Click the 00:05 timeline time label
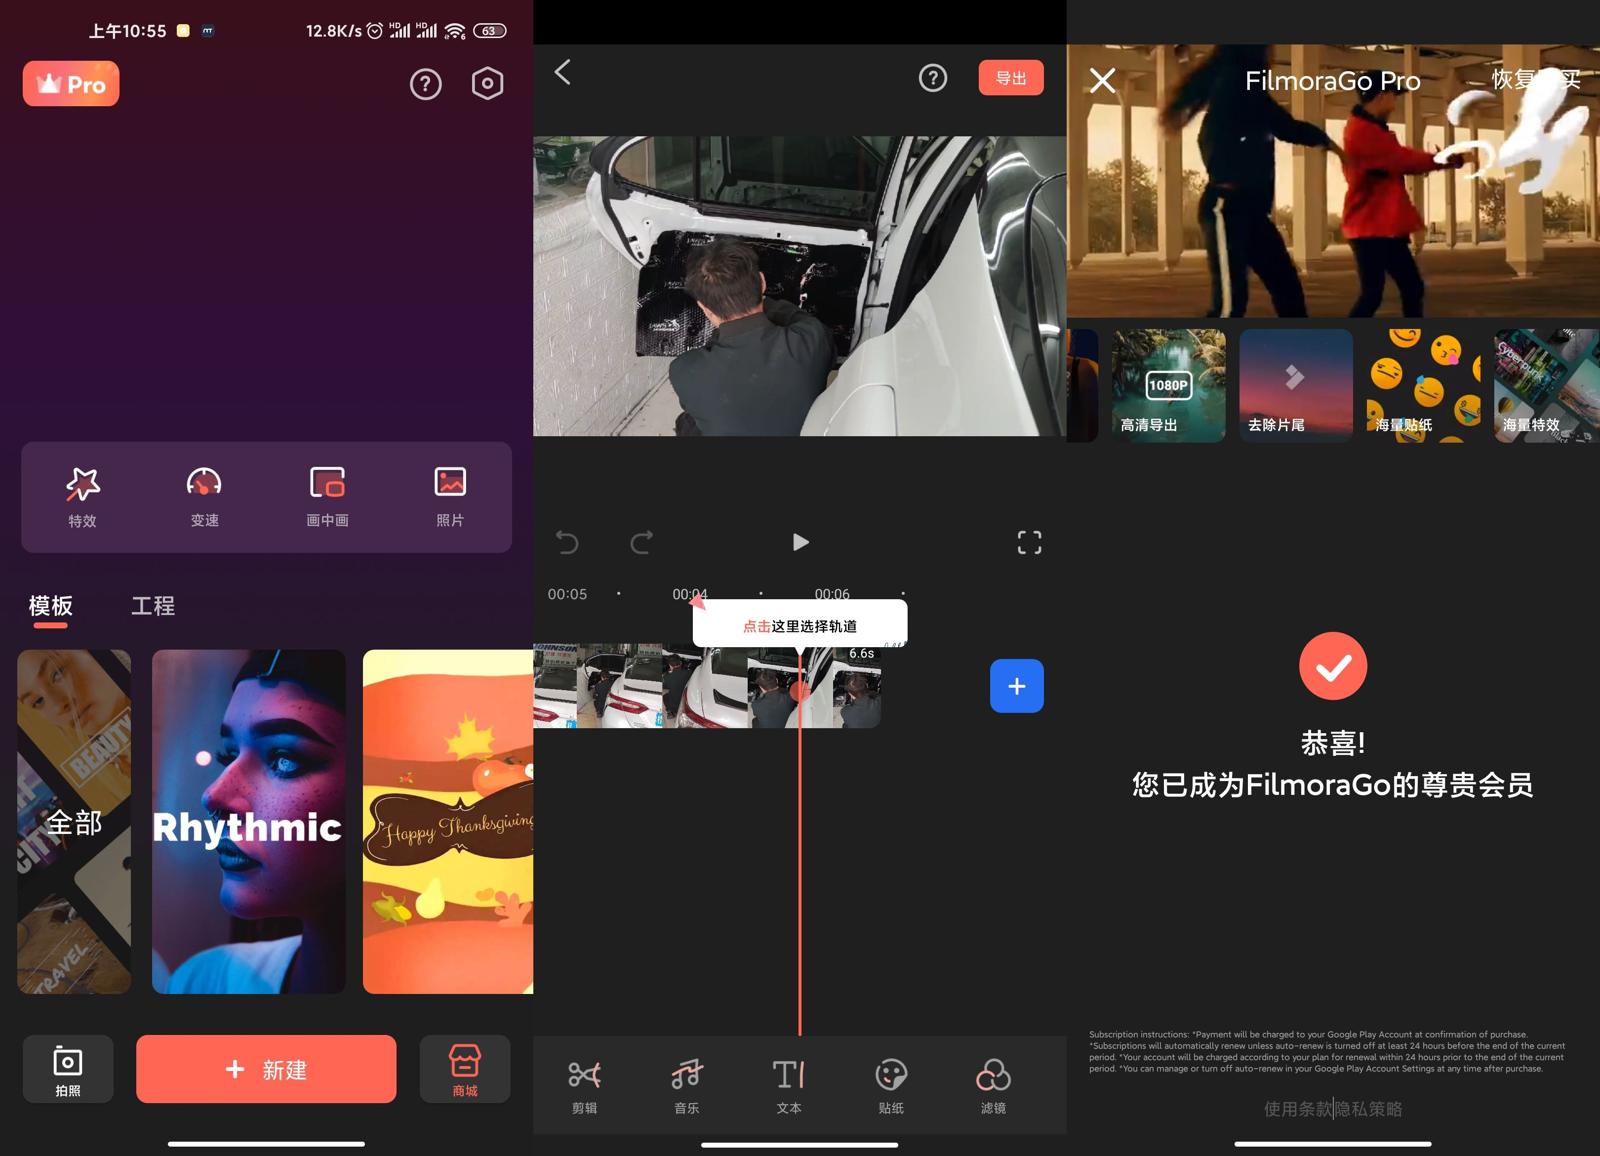The width and height of the screenshot is (1600, 1156). [x=567, y=594]
